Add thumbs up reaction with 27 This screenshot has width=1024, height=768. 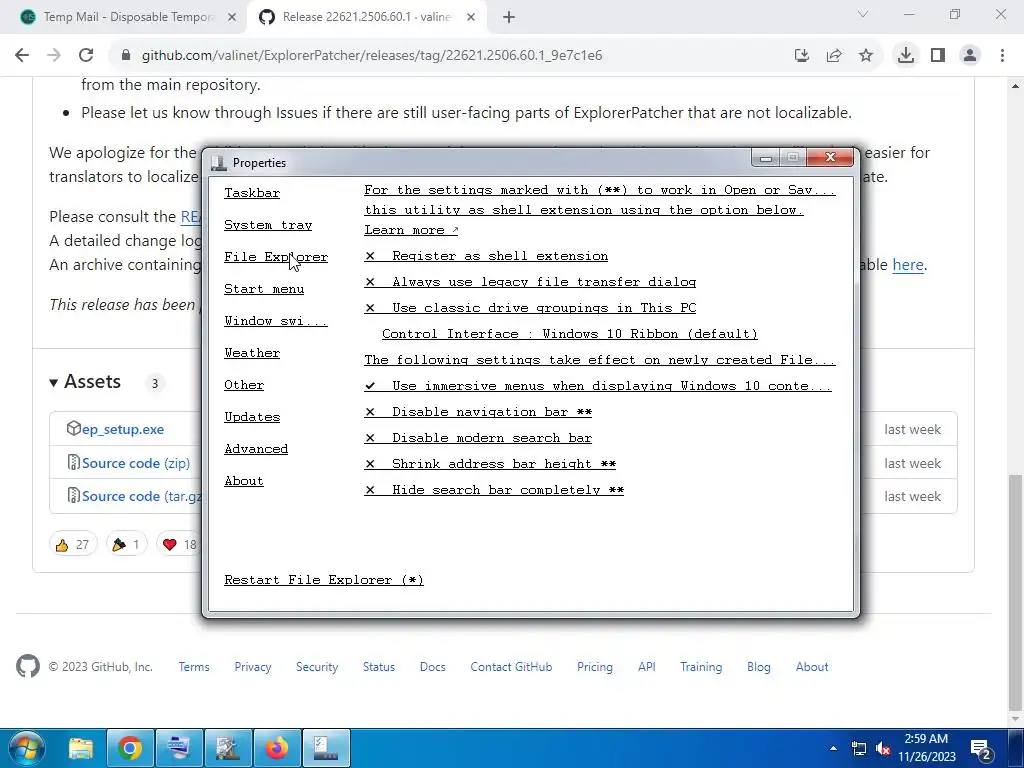coord(73,544)
